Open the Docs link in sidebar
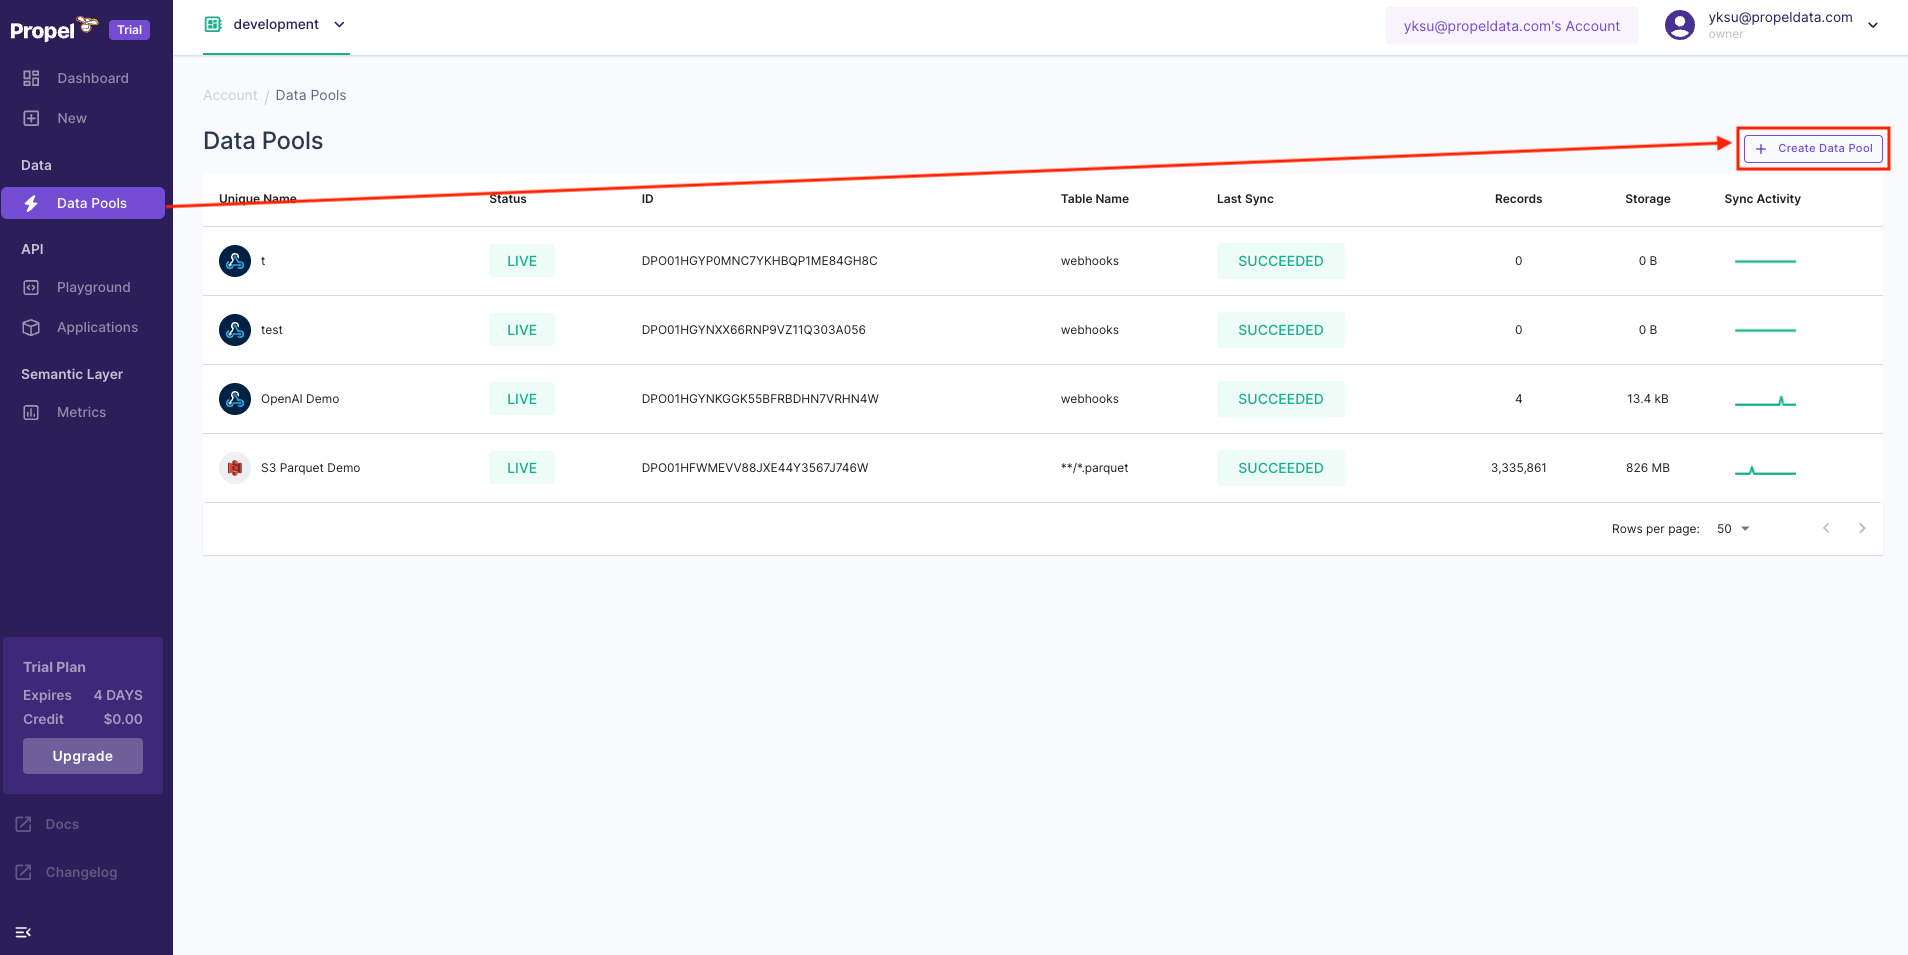1908x955 pixels. click(61, 823)
